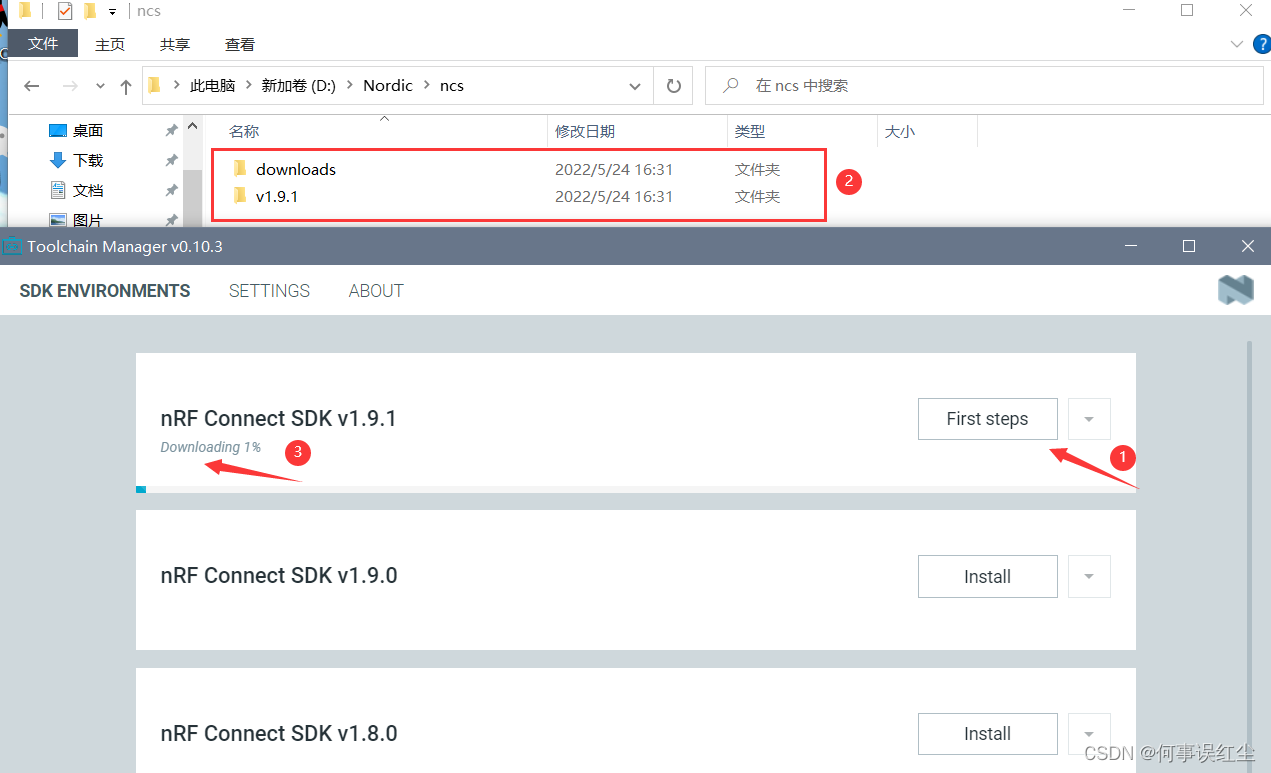
Task: Go forward in File Explorer
Action: tap(69, 86)
